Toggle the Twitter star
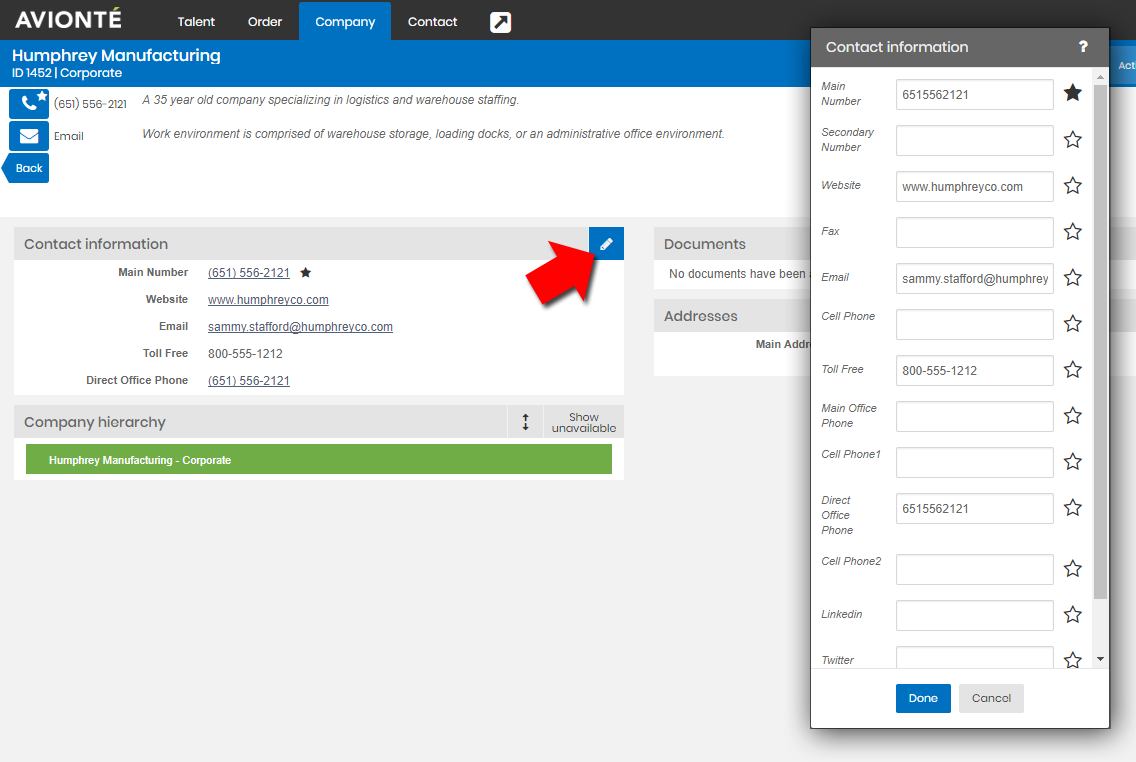Screen dimensions: 1136x762 click(1073, 659)
